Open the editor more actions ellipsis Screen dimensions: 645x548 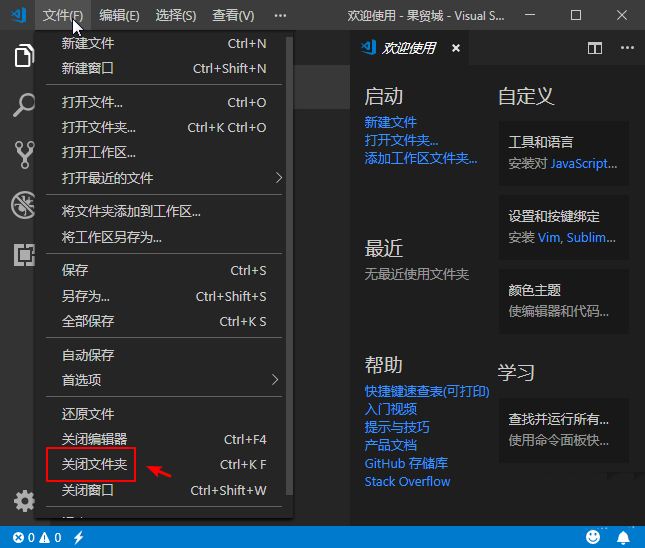click(x=627, y=48)
